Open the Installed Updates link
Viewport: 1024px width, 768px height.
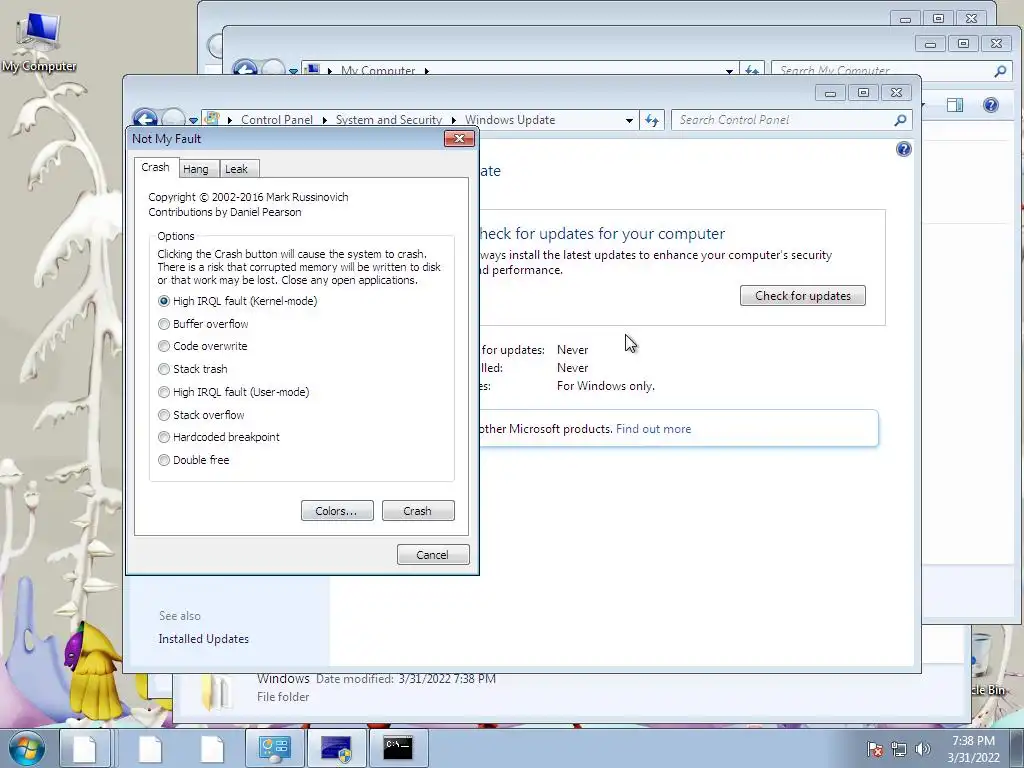pyautogui.click(x=204, y=639)
